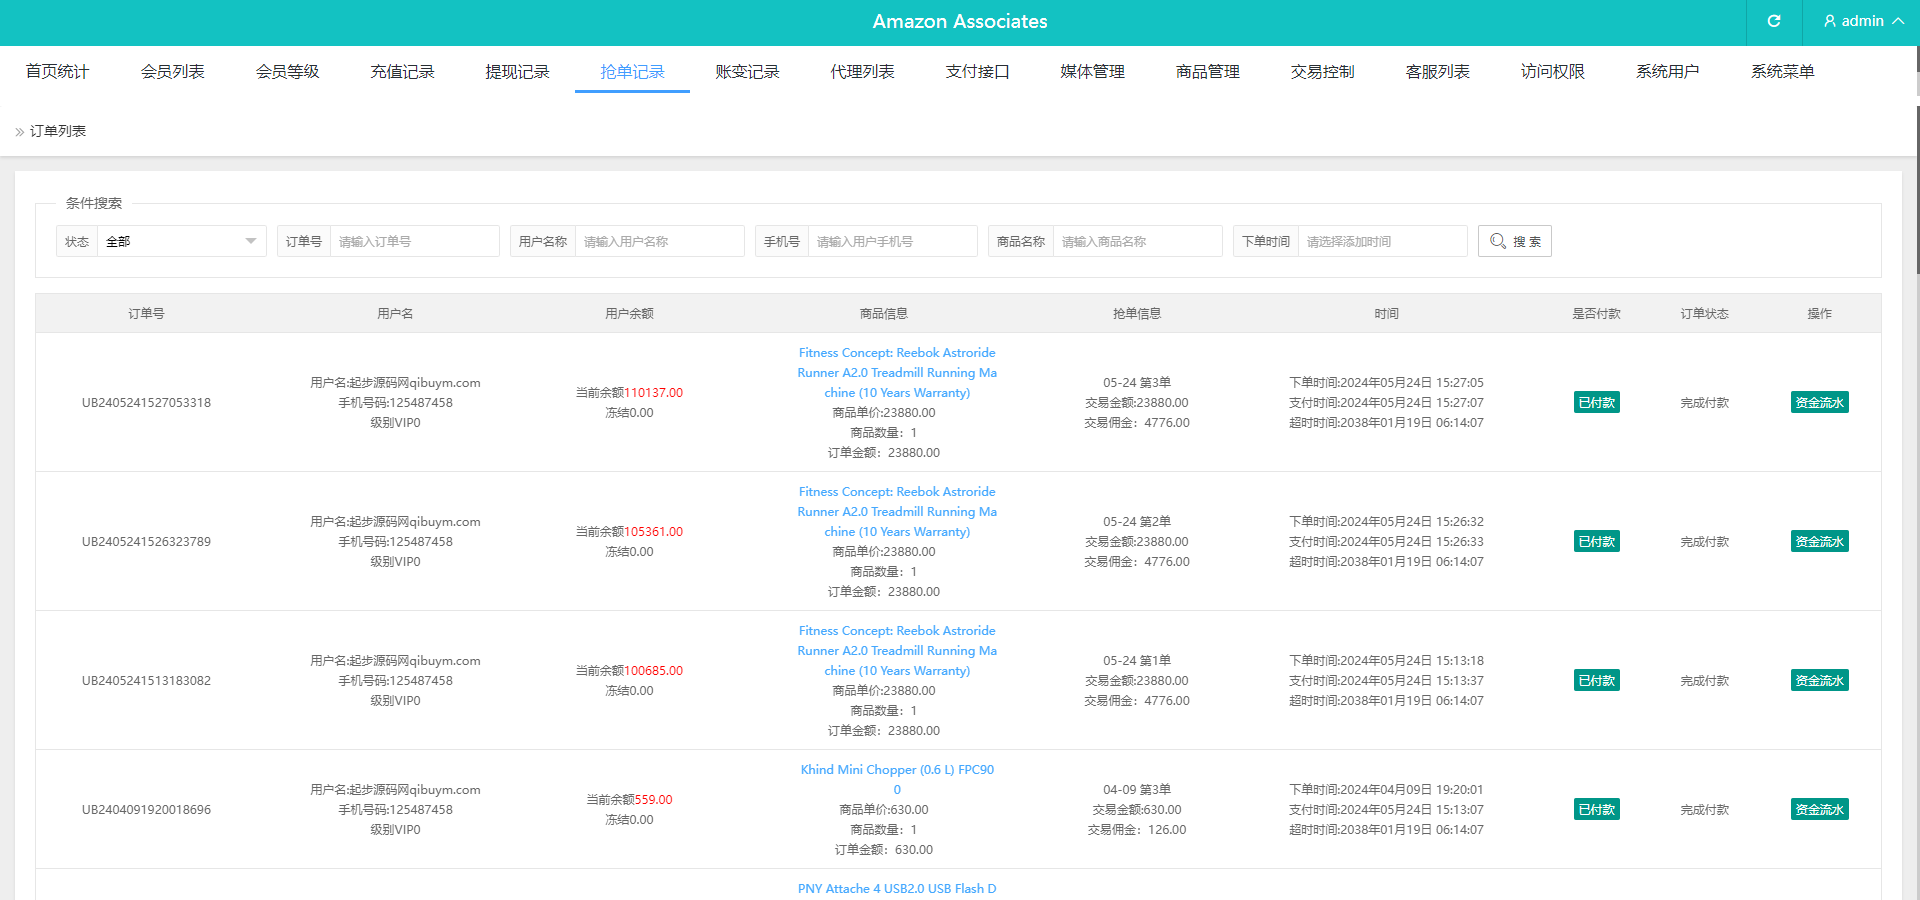
Task: Click the 手机号 input box
Action: (x=892, y=241)
